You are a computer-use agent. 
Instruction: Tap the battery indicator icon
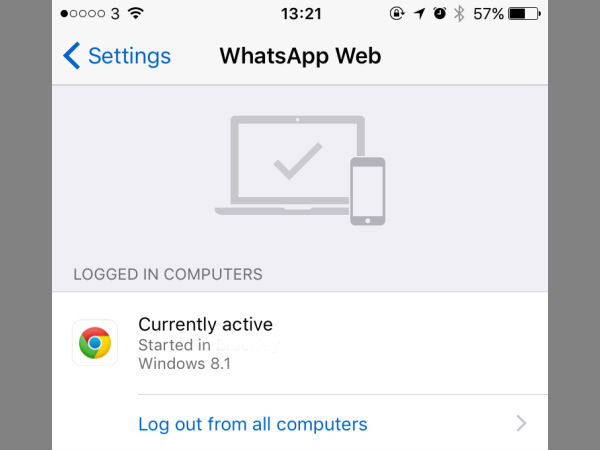click(524, 14)
